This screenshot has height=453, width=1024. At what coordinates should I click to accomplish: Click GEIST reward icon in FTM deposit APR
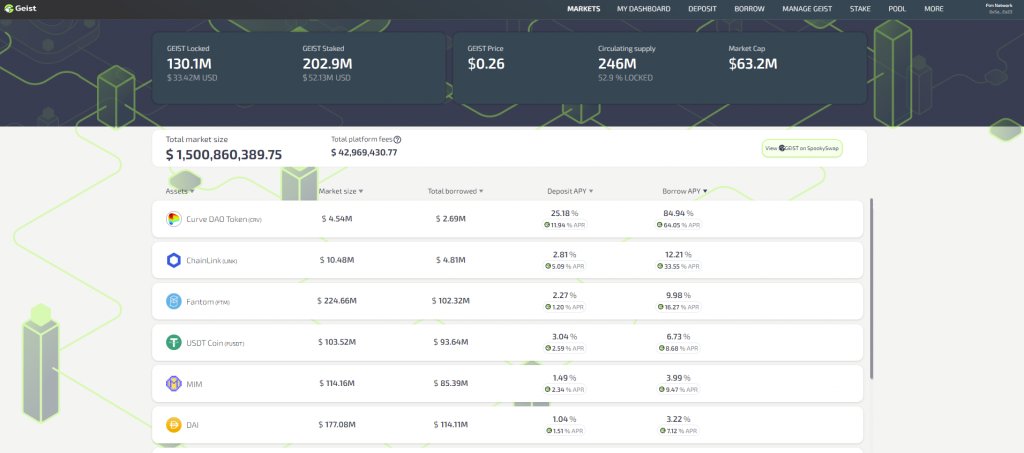pos(547,307)
